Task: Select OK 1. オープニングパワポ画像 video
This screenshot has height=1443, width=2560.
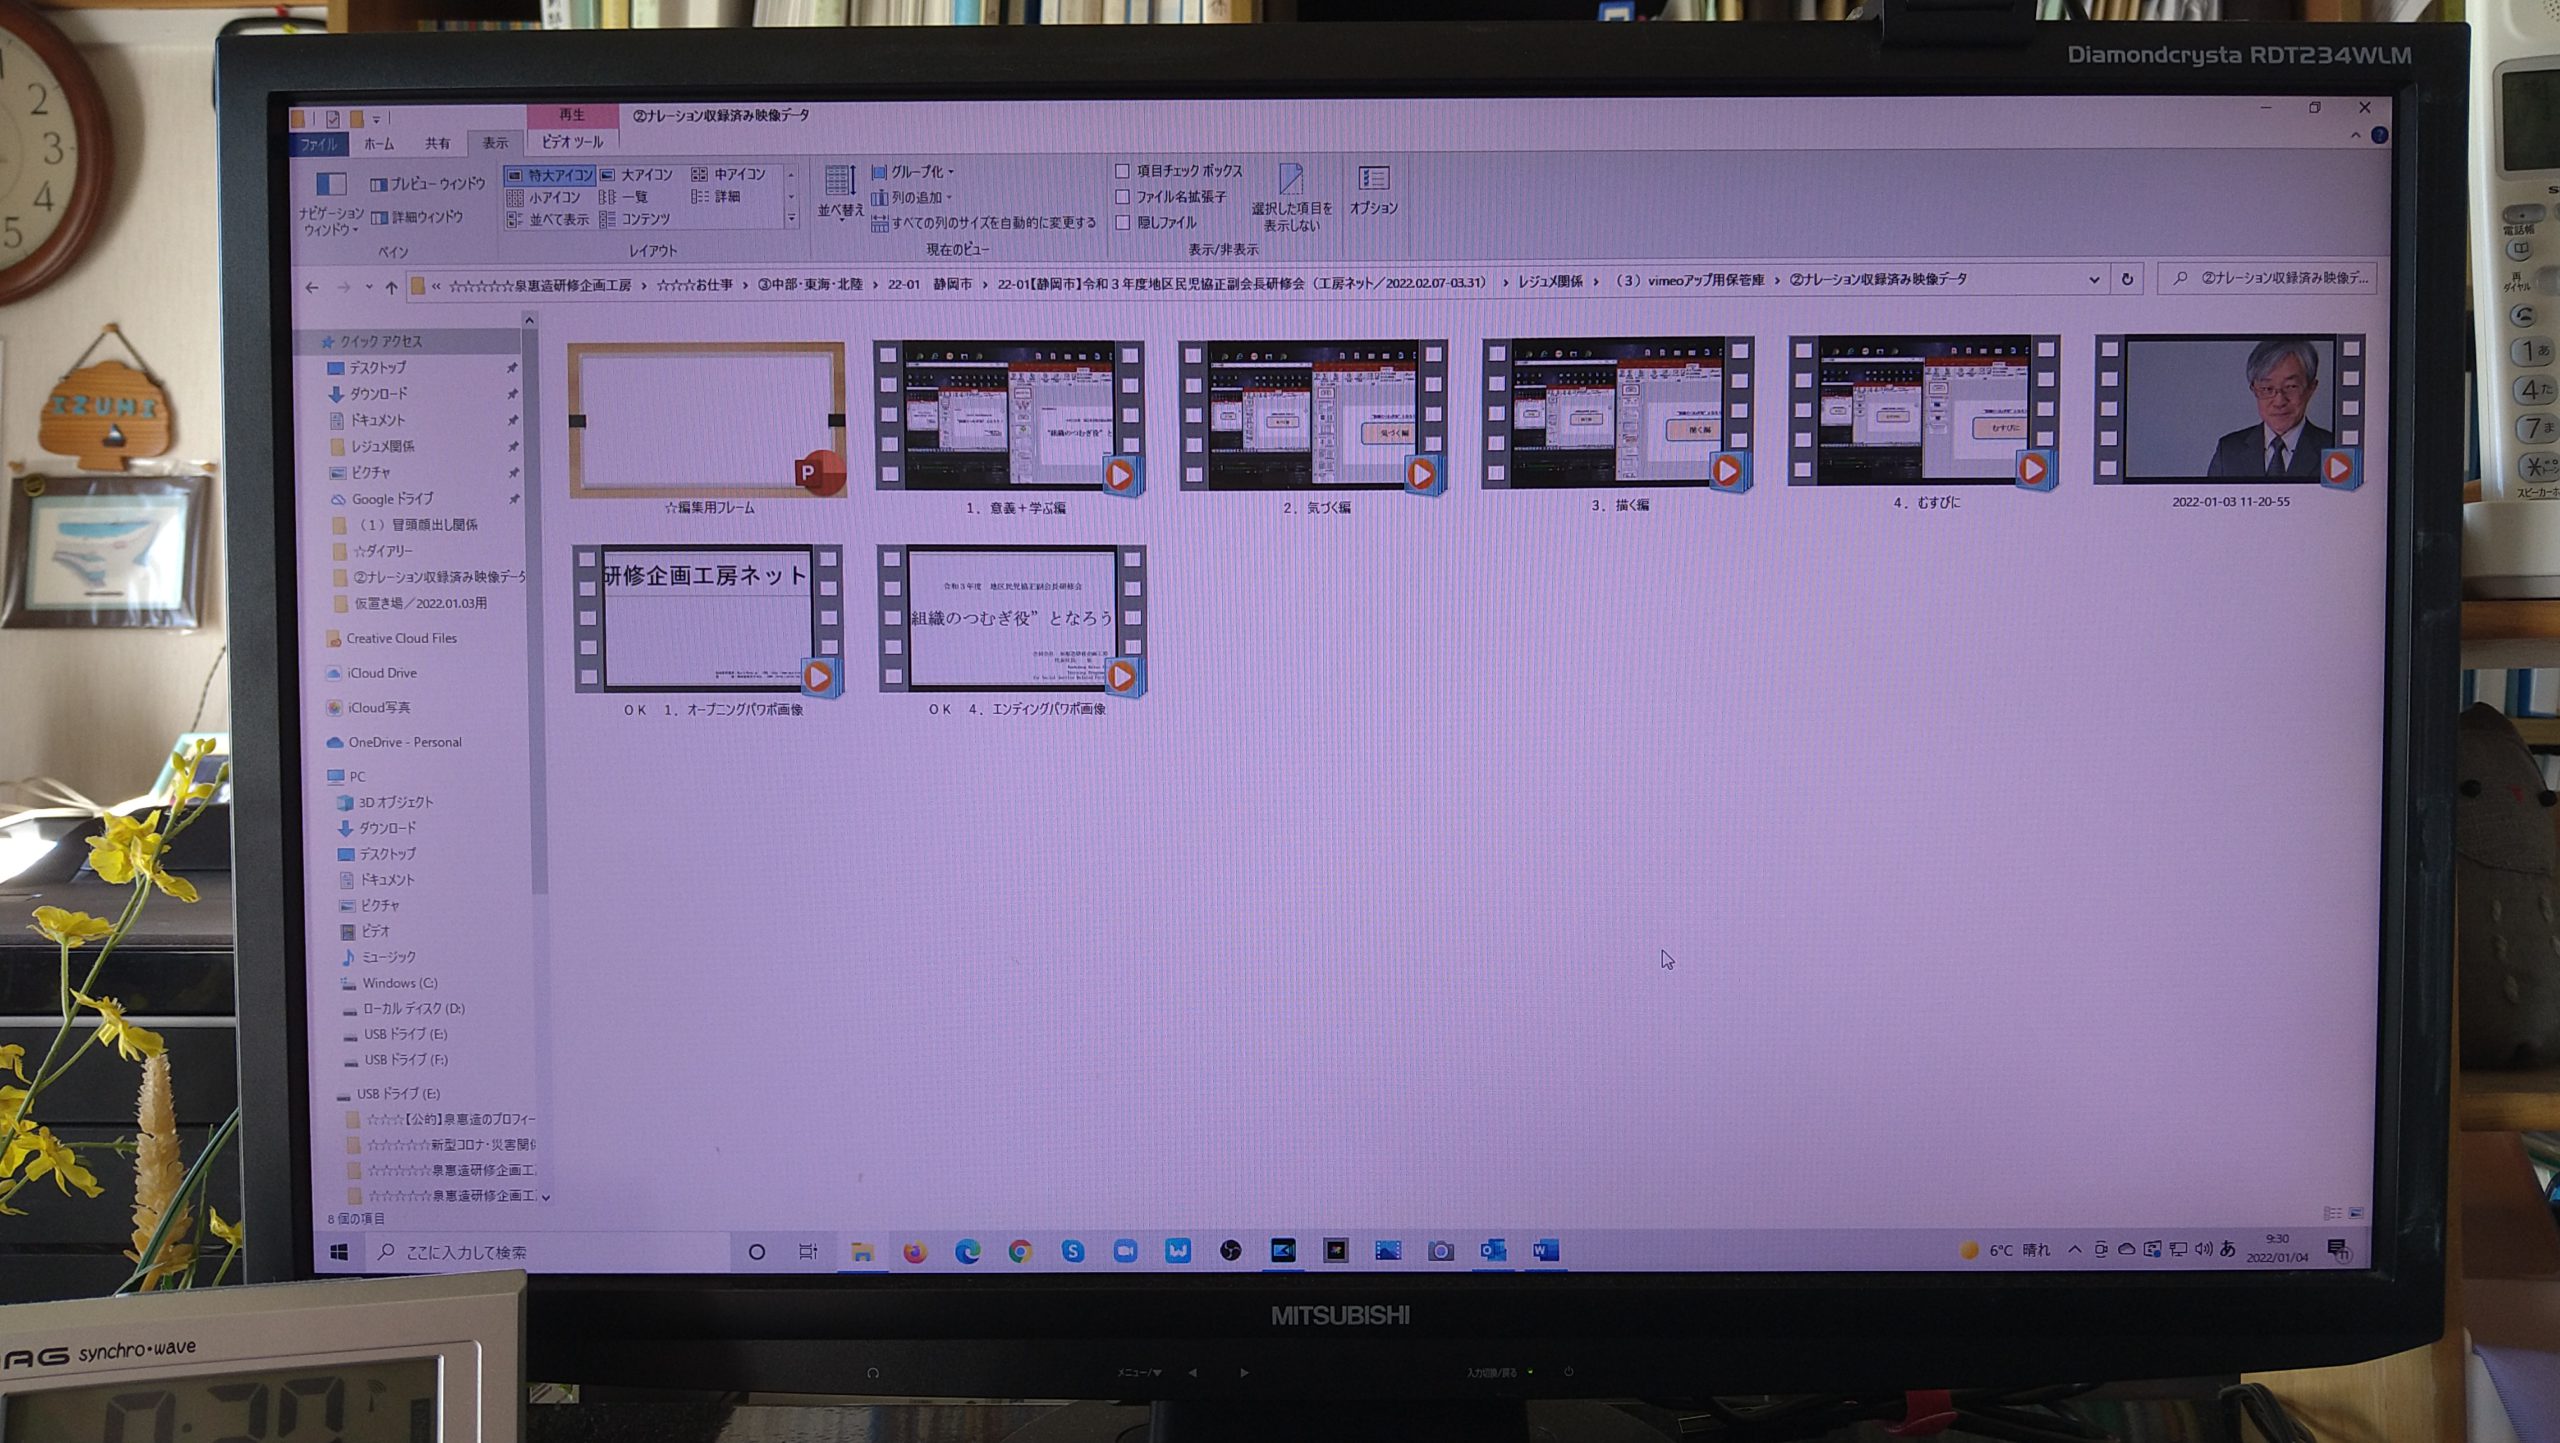Action: [709, 631]
